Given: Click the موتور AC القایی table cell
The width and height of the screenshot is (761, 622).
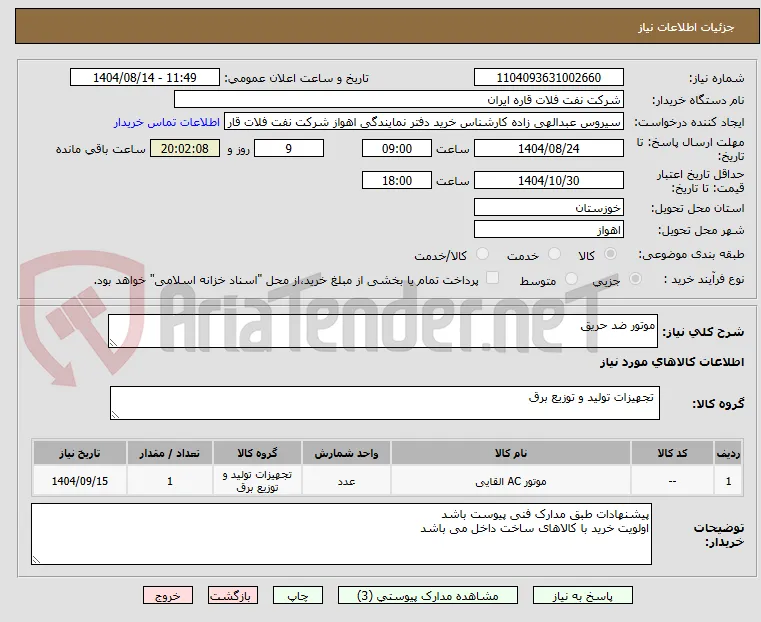Looking at the screenshot, I should pos(511,481).
